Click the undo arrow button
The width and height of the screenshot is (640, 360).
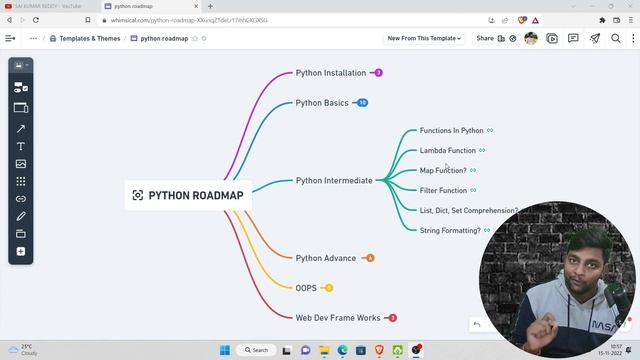(477, 324)
